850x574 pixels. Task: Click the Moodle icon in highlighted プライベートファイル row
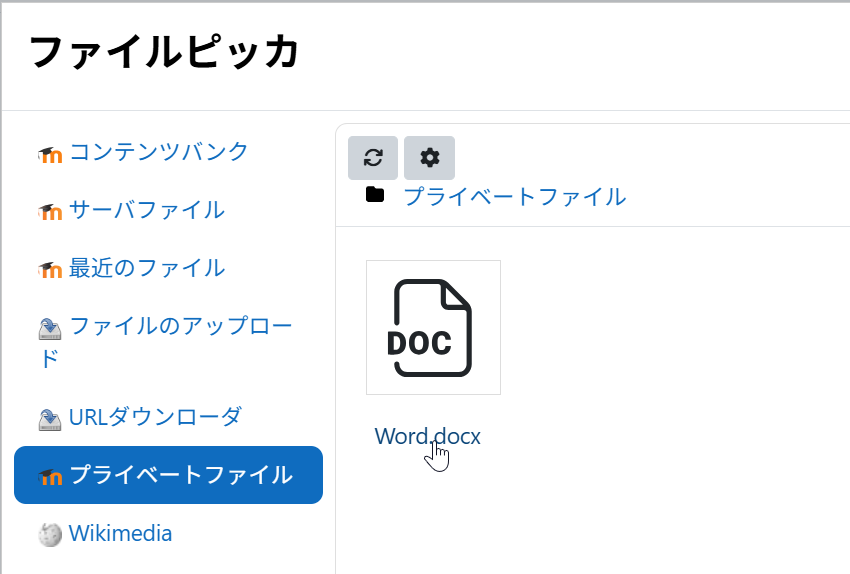coord(50,477)
